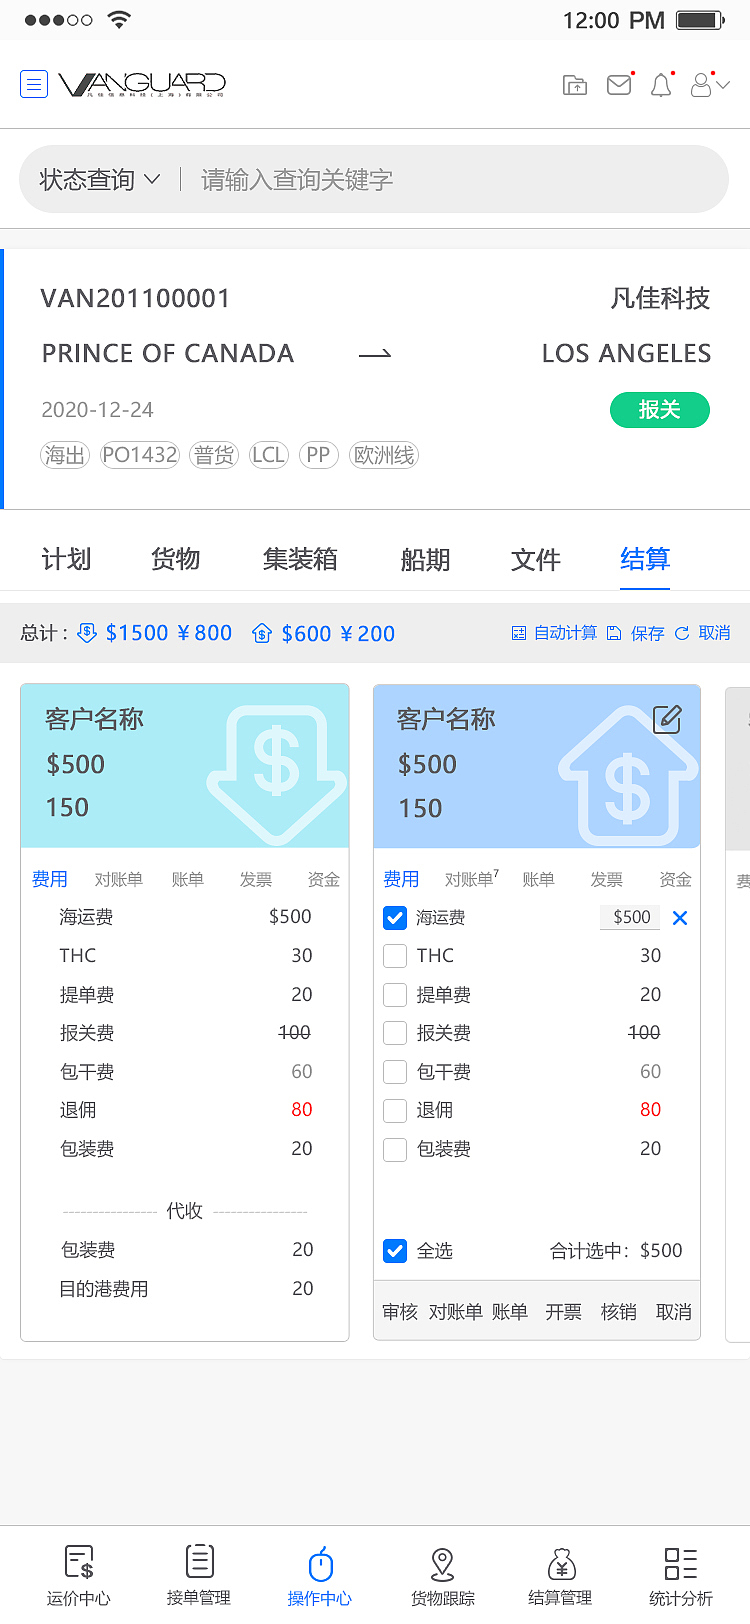Check the THC checkbox
Viewport: 750px width, 1624px height.
point(395,956)
